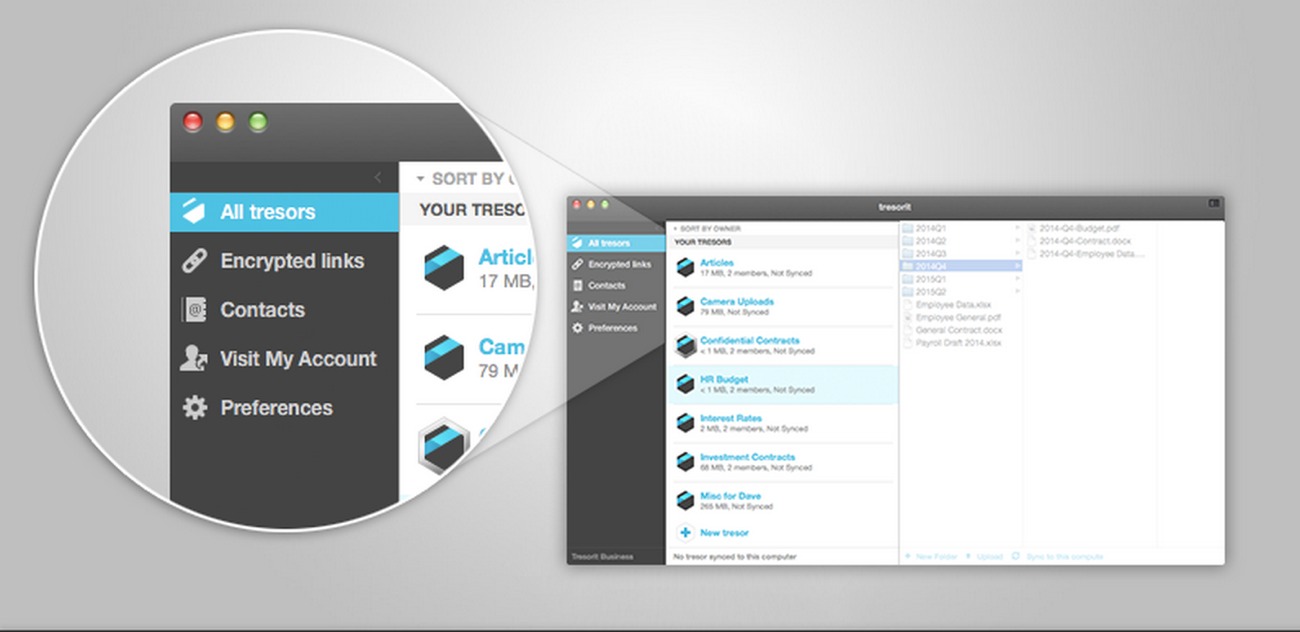This screenshot has width=1300, height=632.
Task: Expand the 2015Q2 folder arrow
Action: (1018, 292)
